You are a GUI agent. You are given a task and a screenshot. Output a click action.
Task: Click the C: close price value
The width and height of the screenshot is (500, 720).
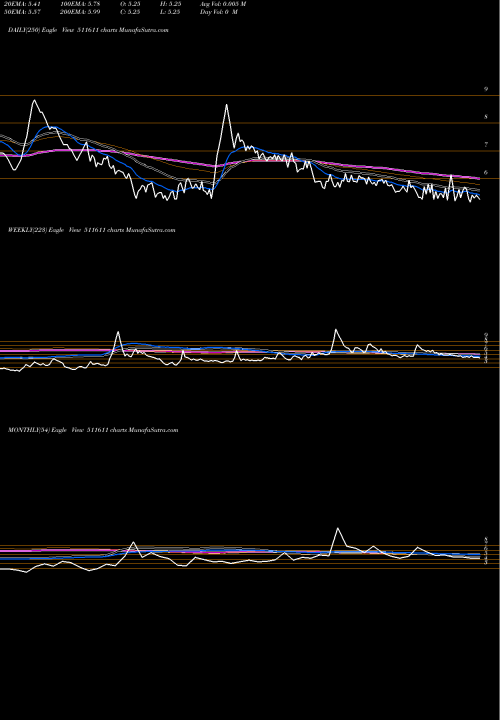pyautogui.click(x=130, y=12)
